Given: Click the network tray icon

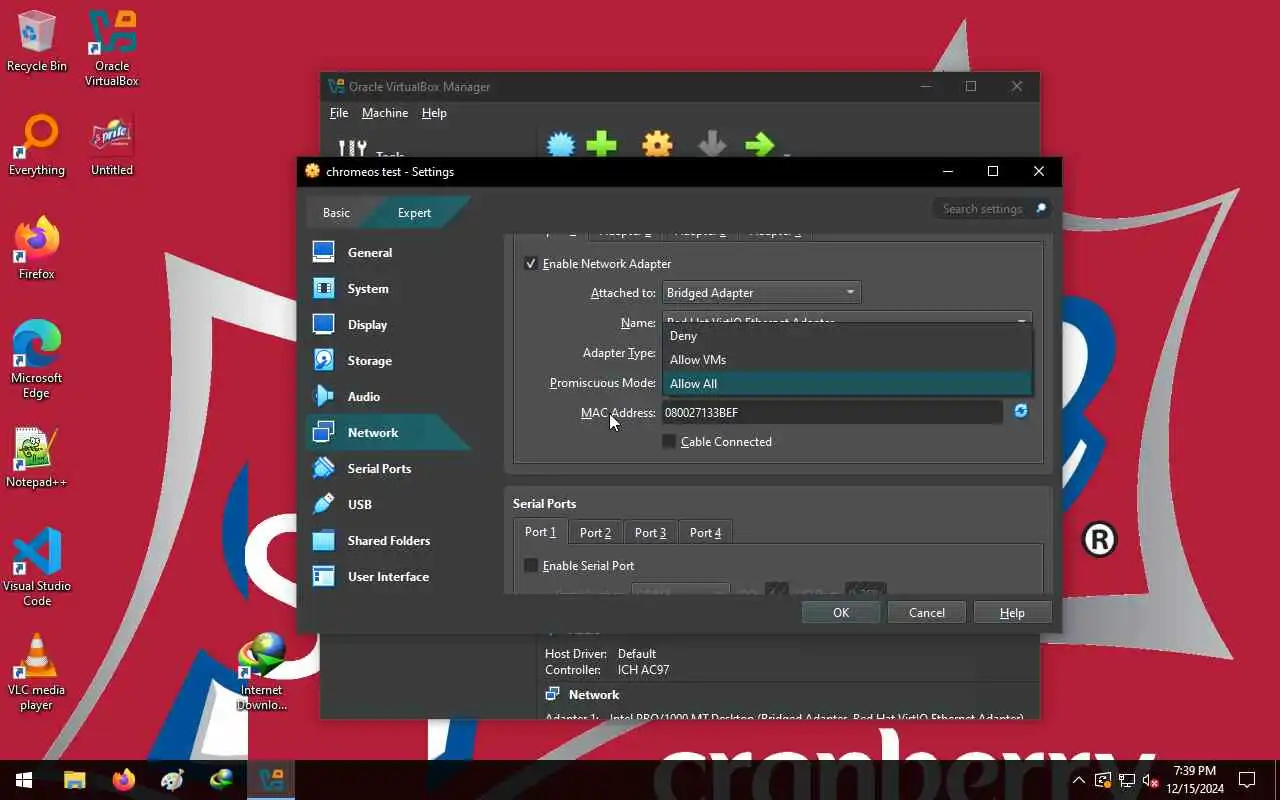Looking at the screenshot, I should (1127, 780).
